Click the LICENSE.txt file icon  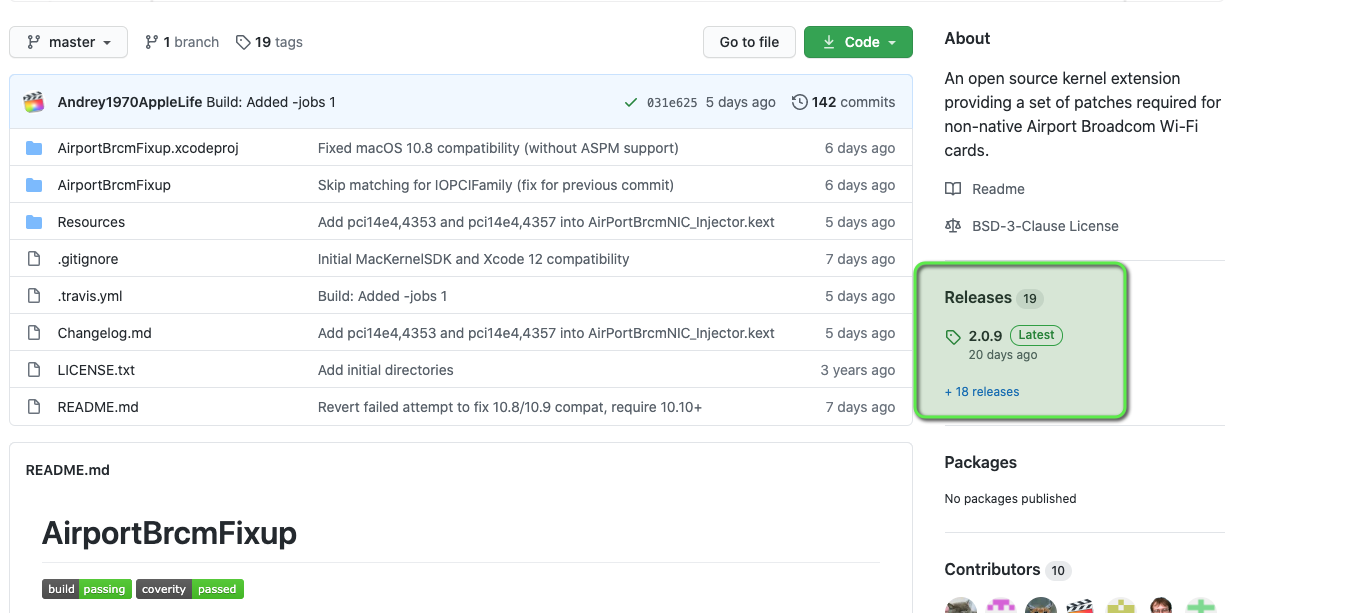tap(34, 370)
